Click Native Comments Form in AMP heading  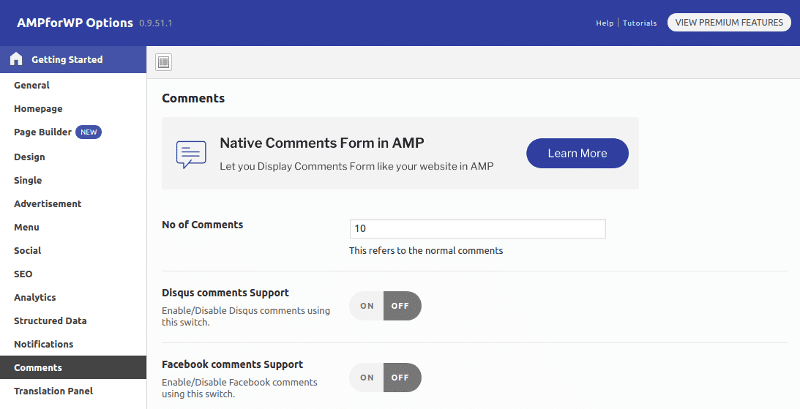(x=322, y=143)
